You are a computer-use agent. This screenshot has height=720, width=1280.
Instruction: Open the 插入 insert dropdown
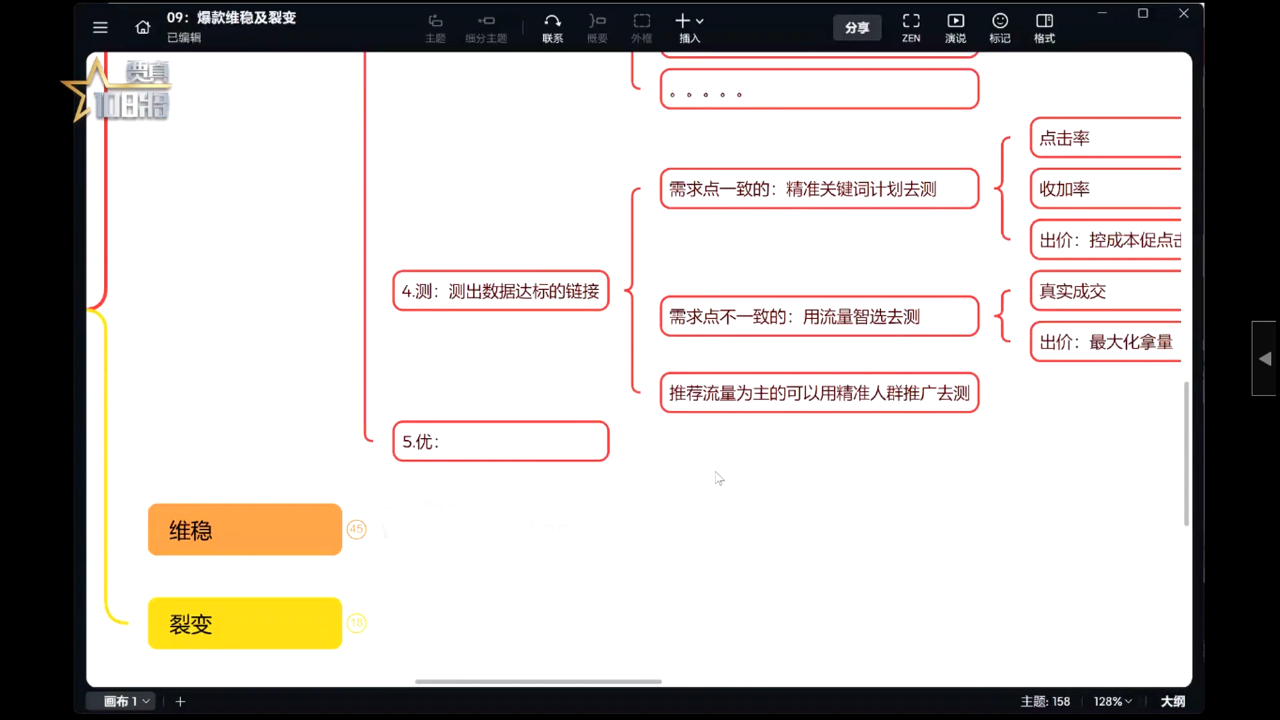[689, 28]
